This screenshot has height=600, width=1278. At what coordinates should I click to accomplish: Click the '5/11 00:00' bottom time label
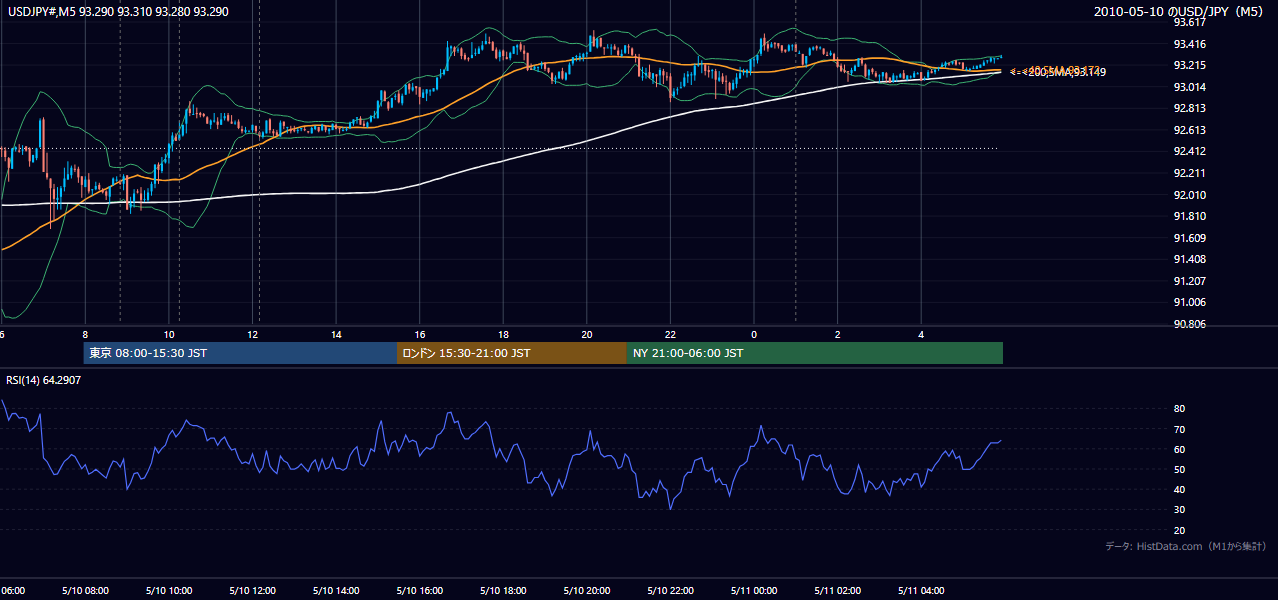(x=754, y=590)
